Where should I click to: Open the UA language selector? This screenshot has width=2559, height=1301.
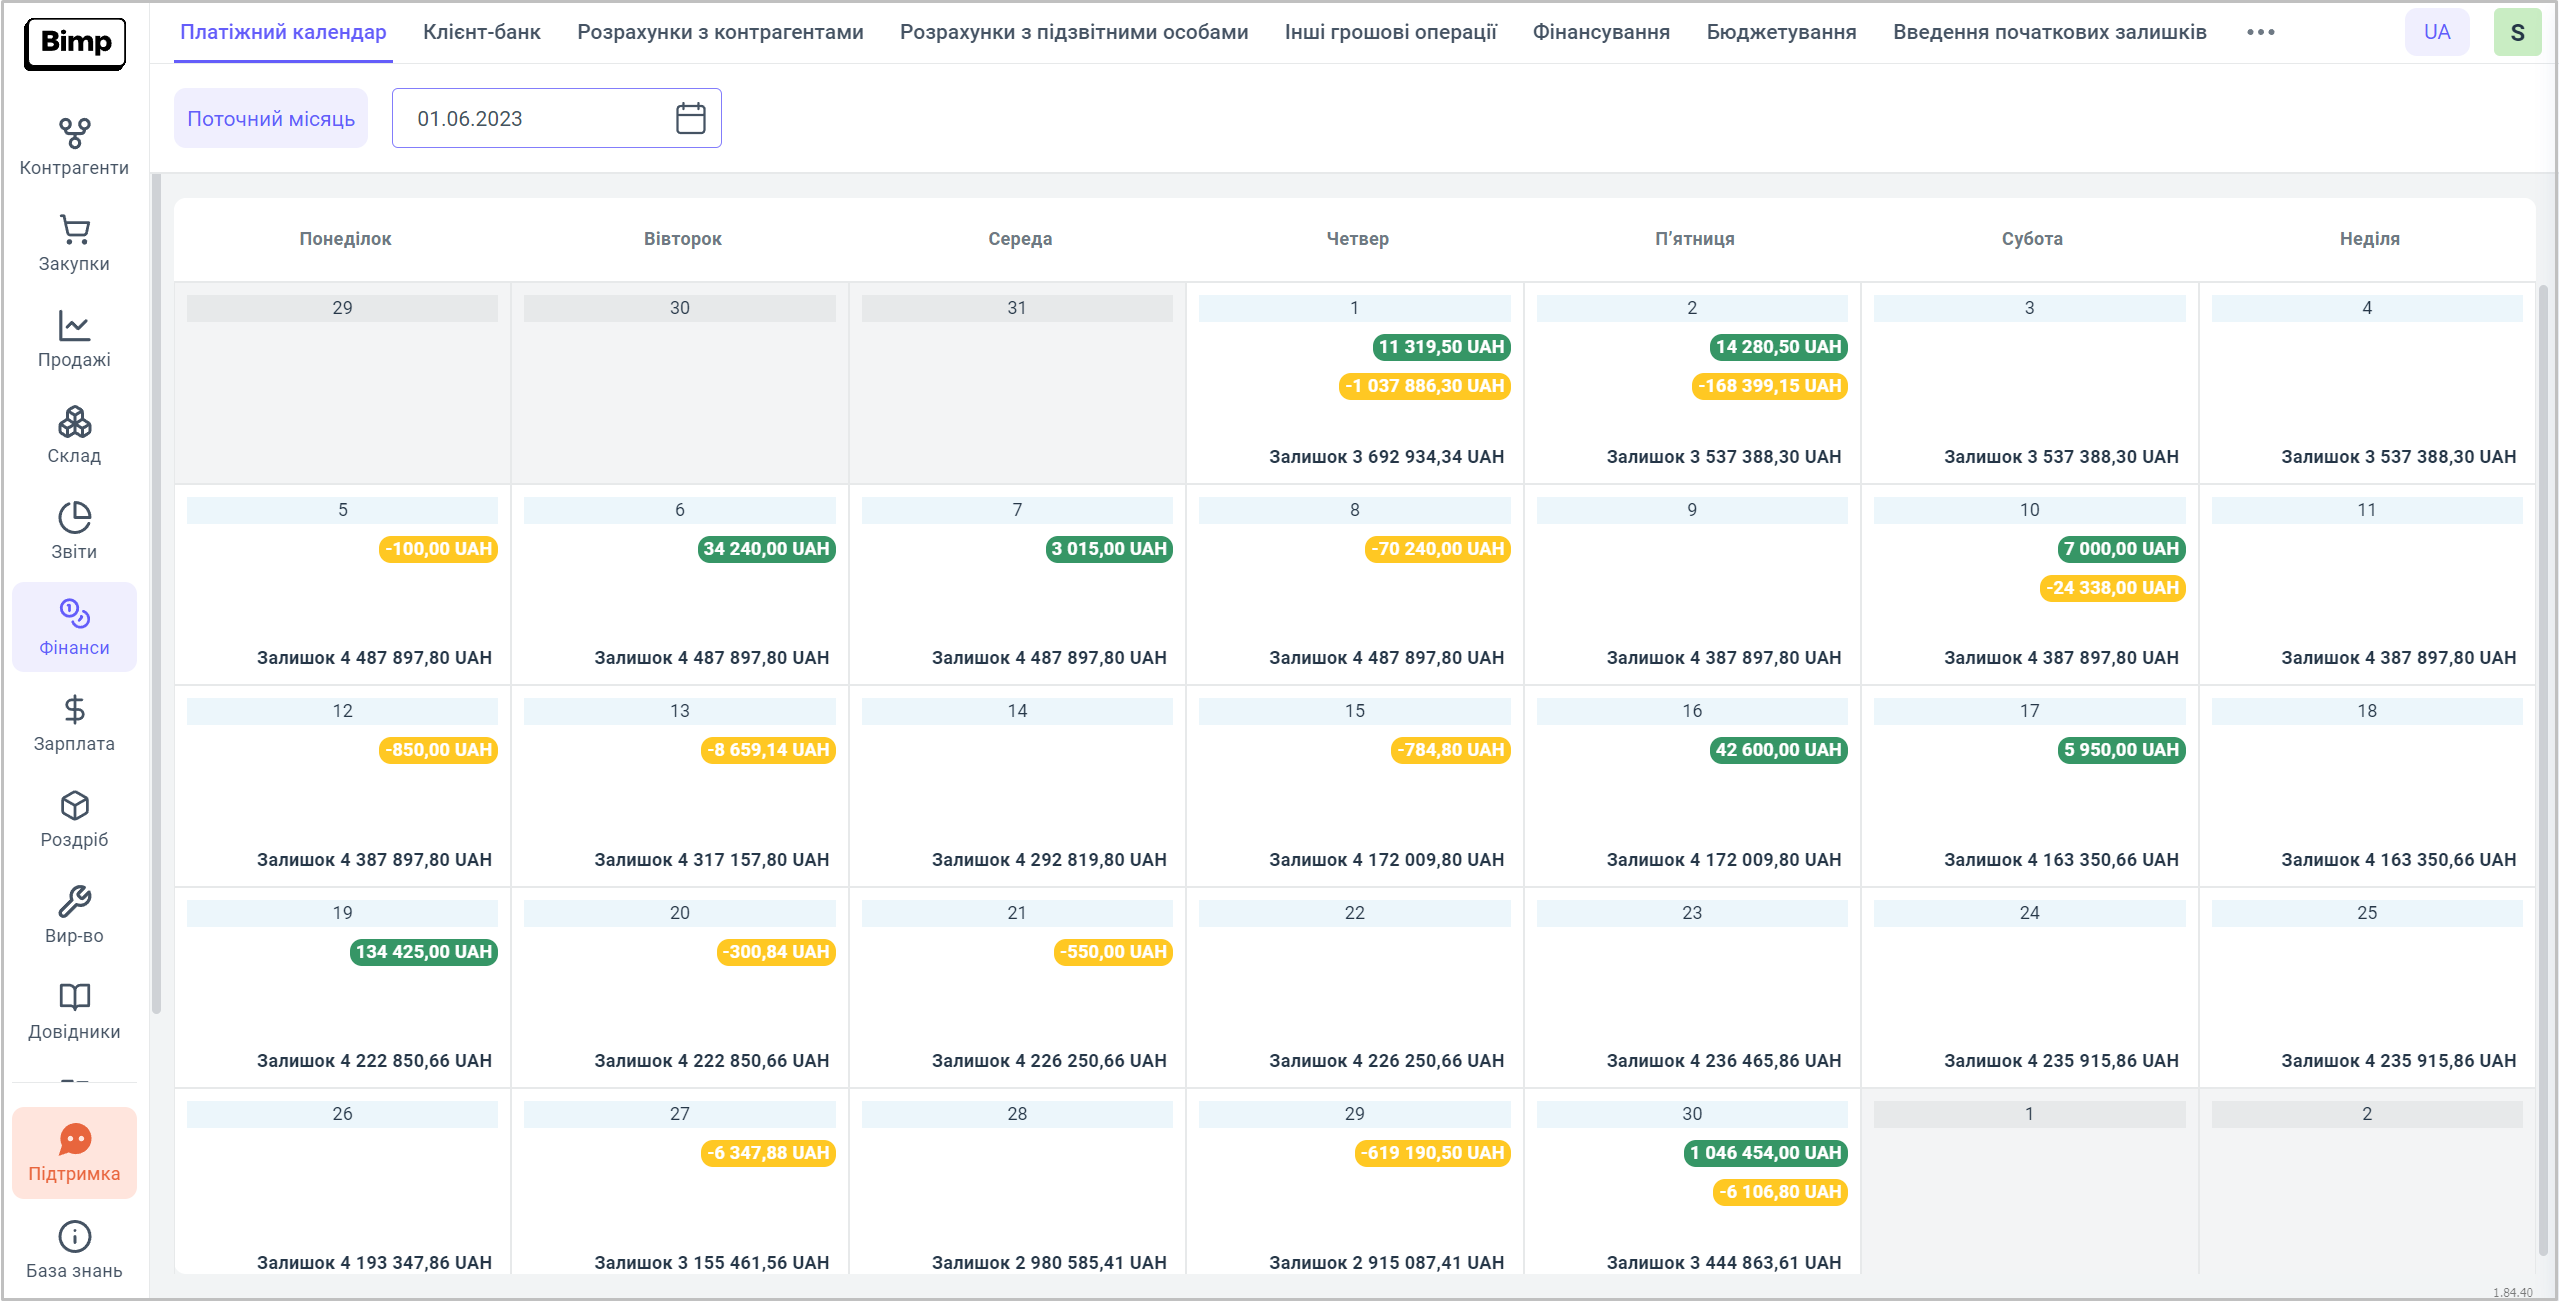point(2436,32)
